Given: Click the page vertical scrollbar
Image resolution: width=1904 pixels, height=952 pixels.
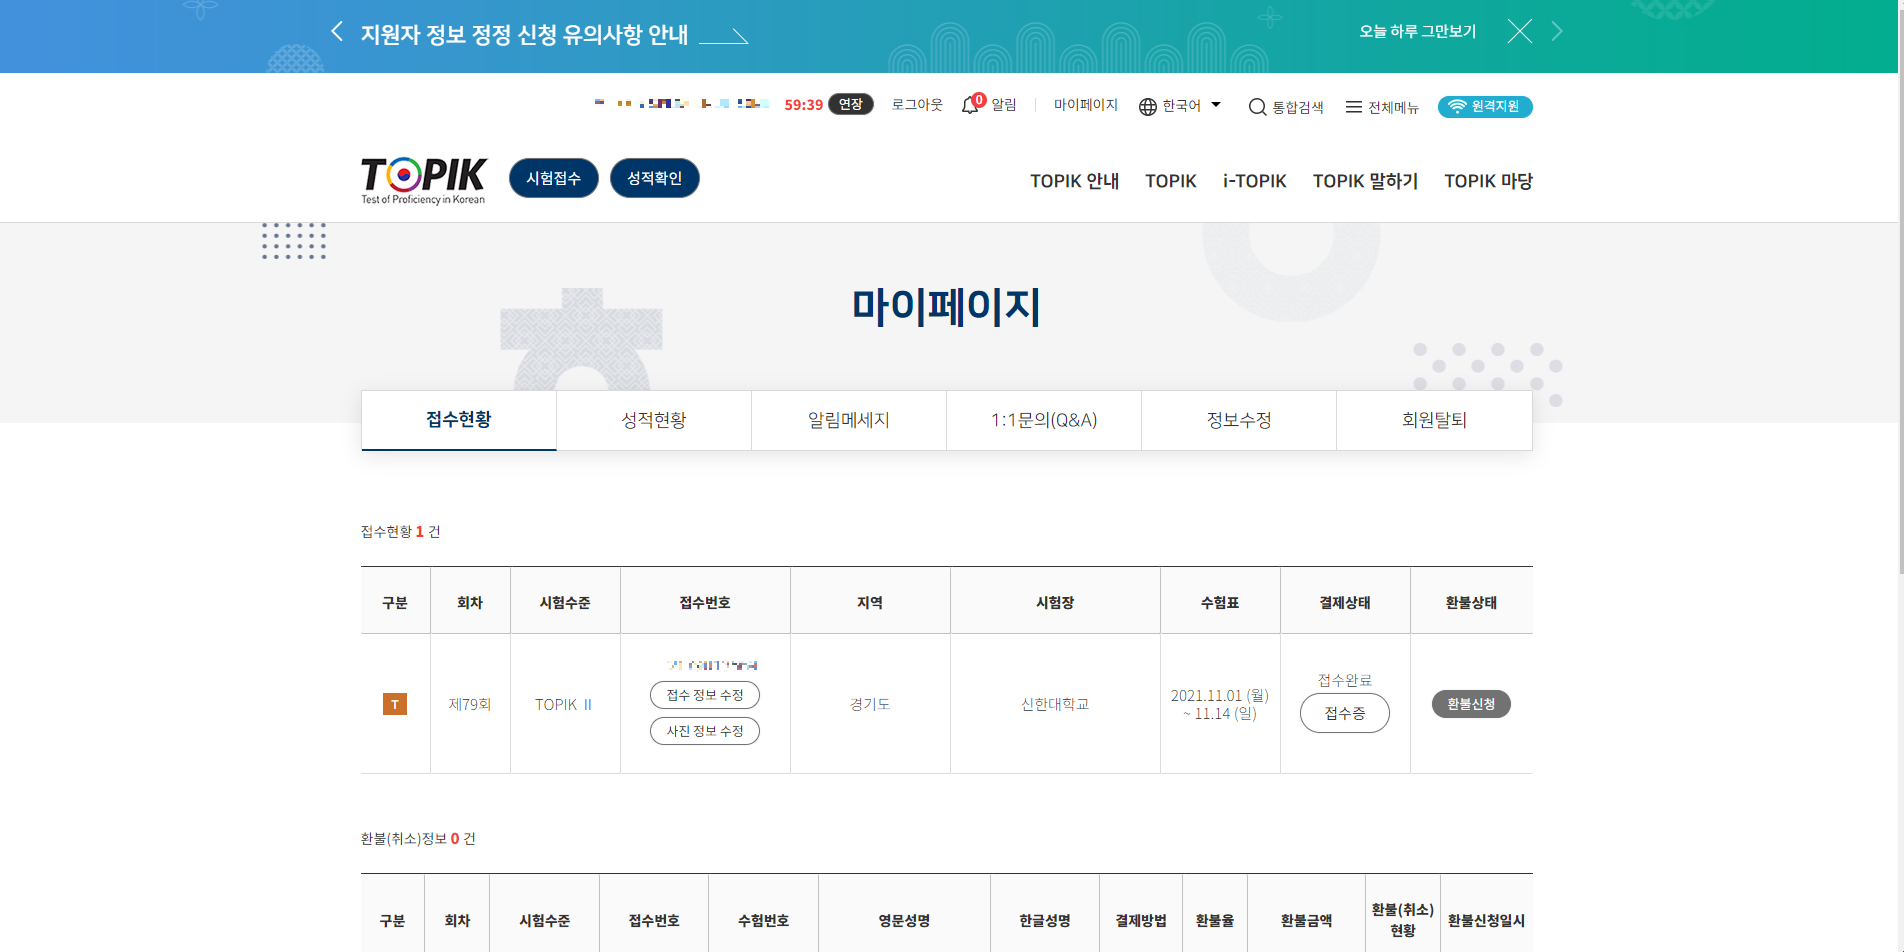Looking at the screenshot, I should 1900,290.
